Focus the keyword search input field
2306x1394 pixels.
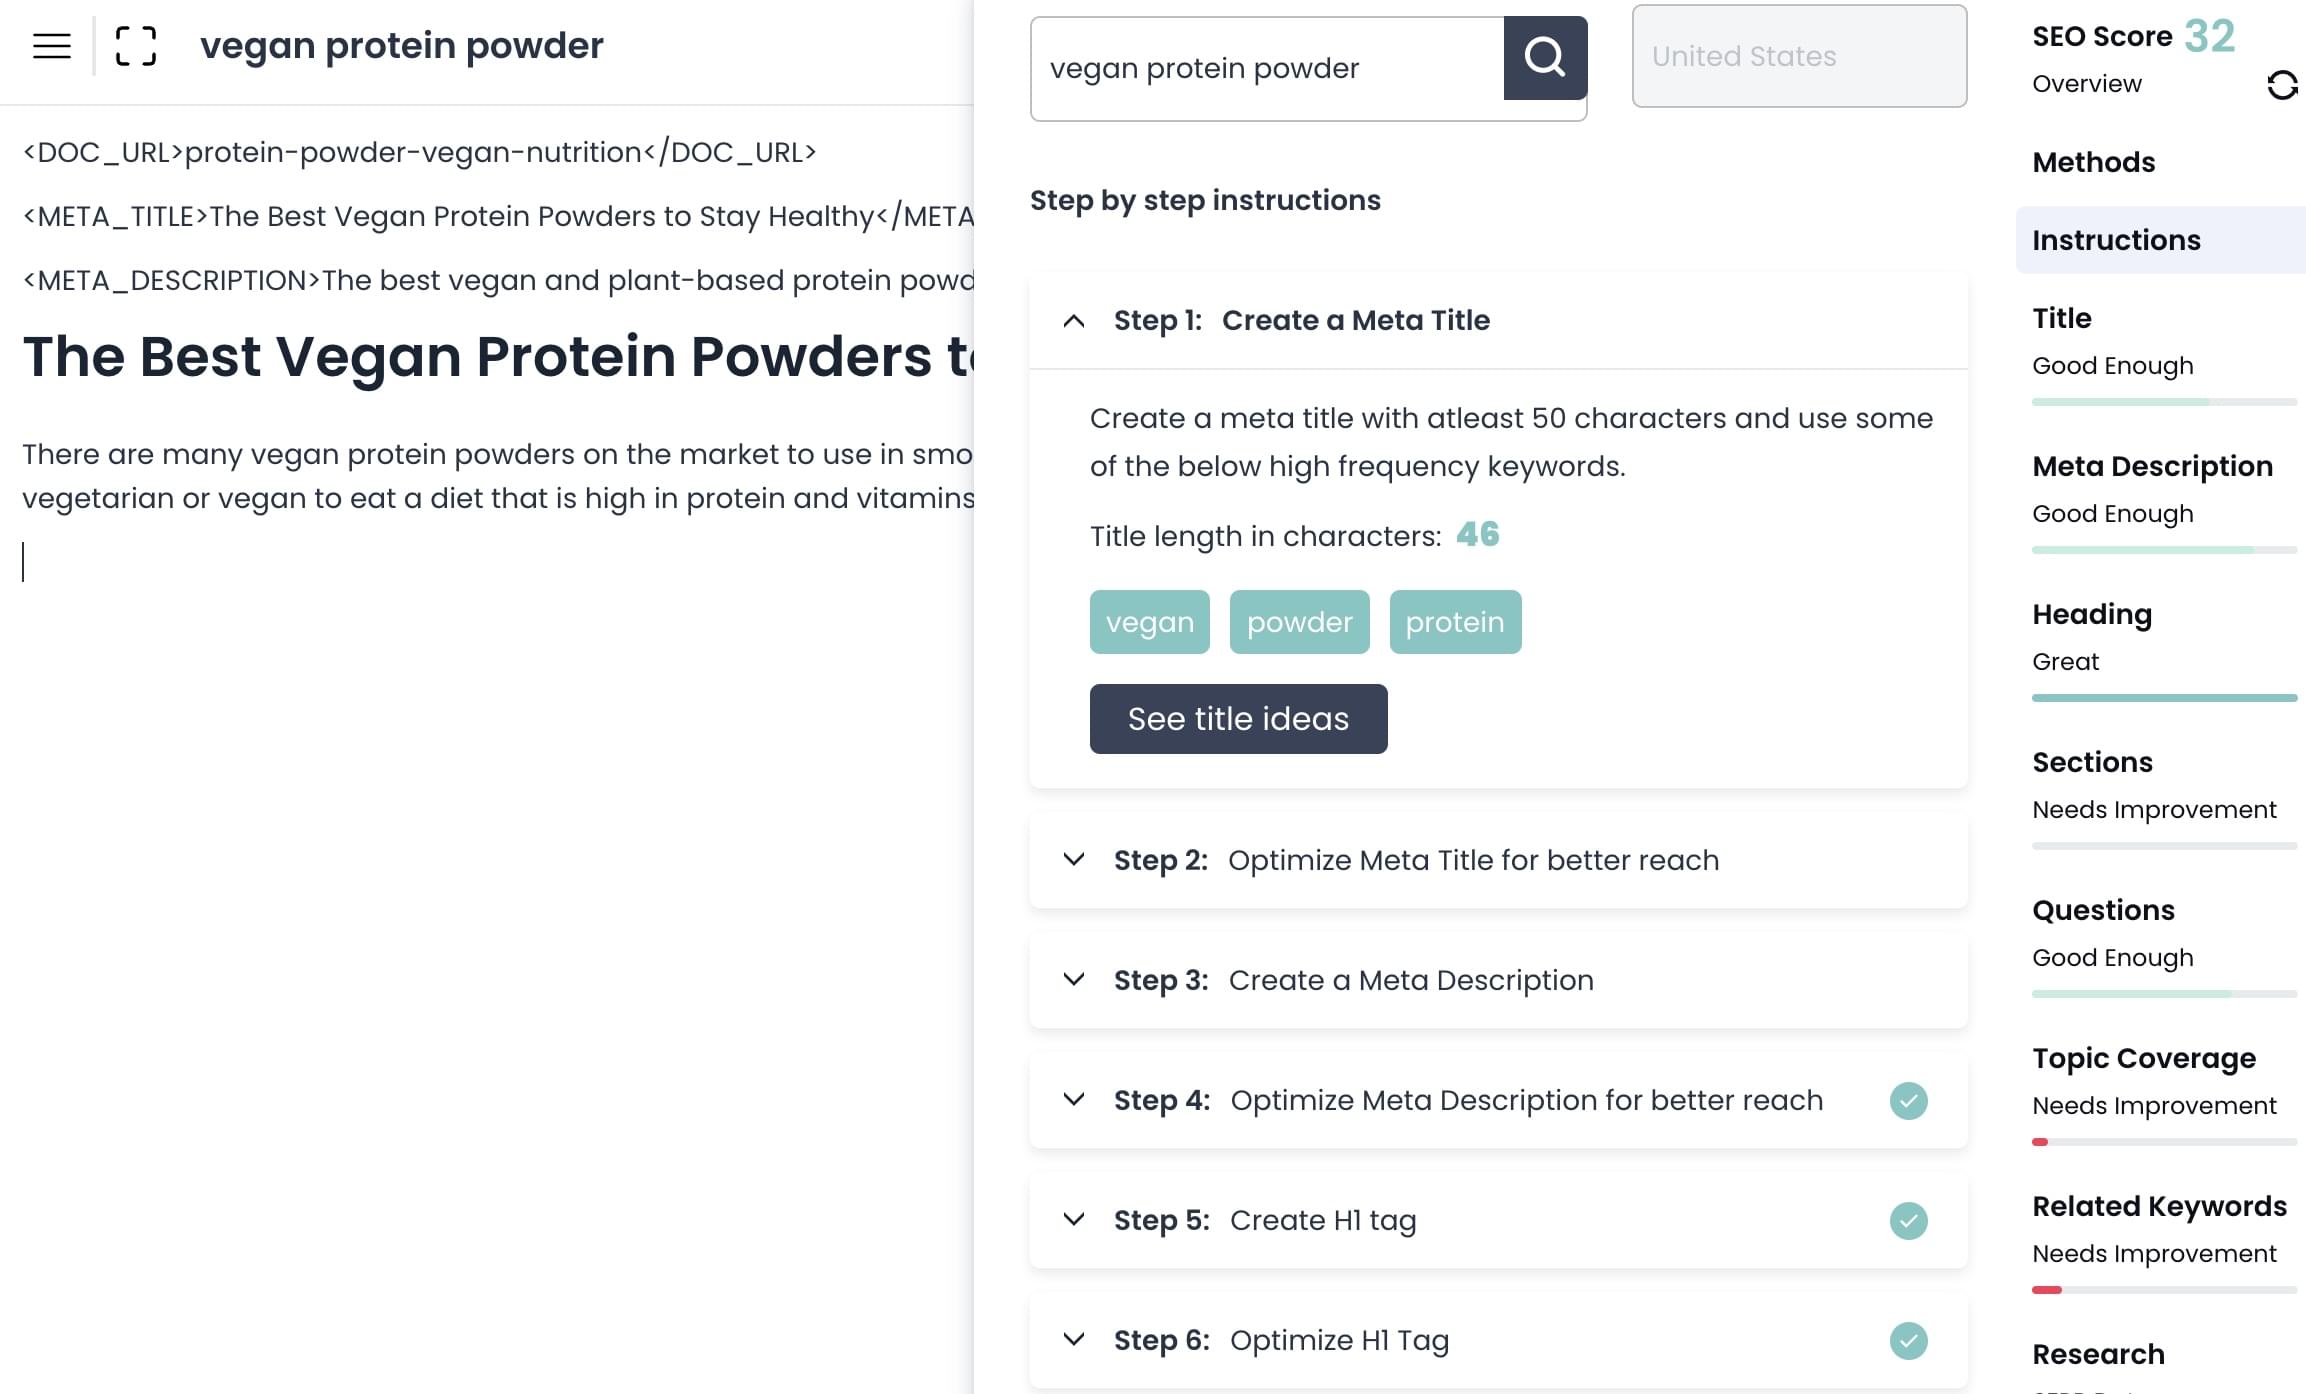pyautogui.click(x=1266, y=68)
